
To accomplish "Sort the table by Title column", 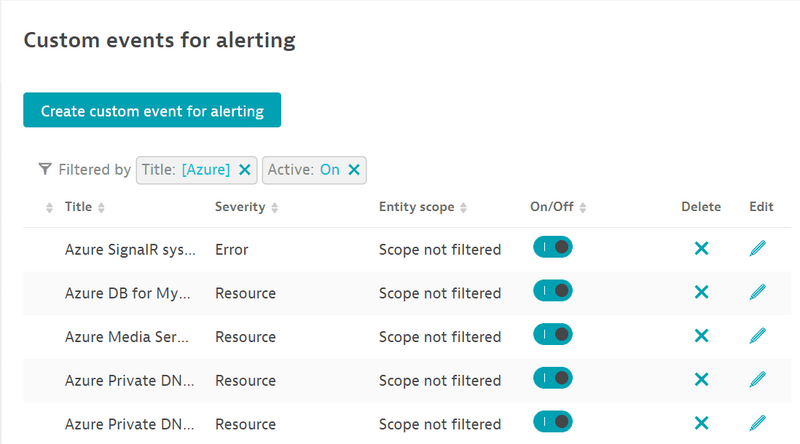I will (78, 207).
